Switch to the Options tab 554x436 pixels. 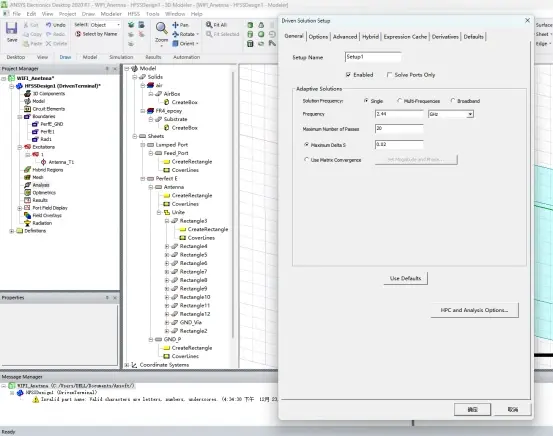coord(318,36)
